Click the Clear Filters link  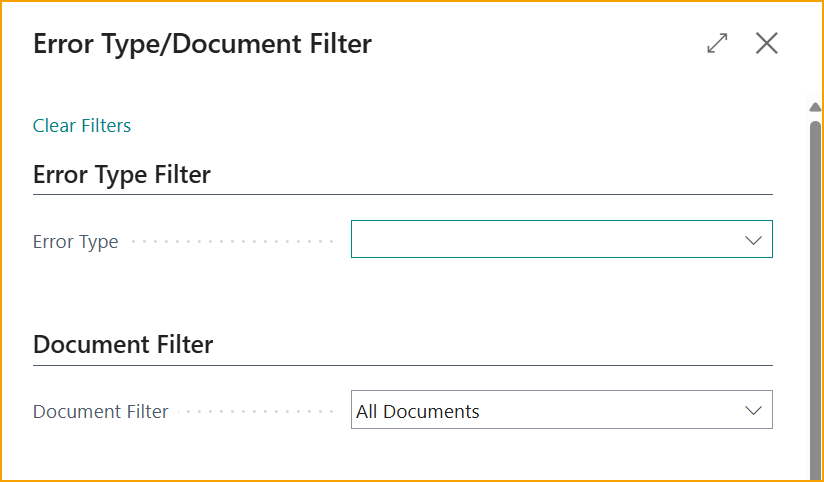coord(82,125)
